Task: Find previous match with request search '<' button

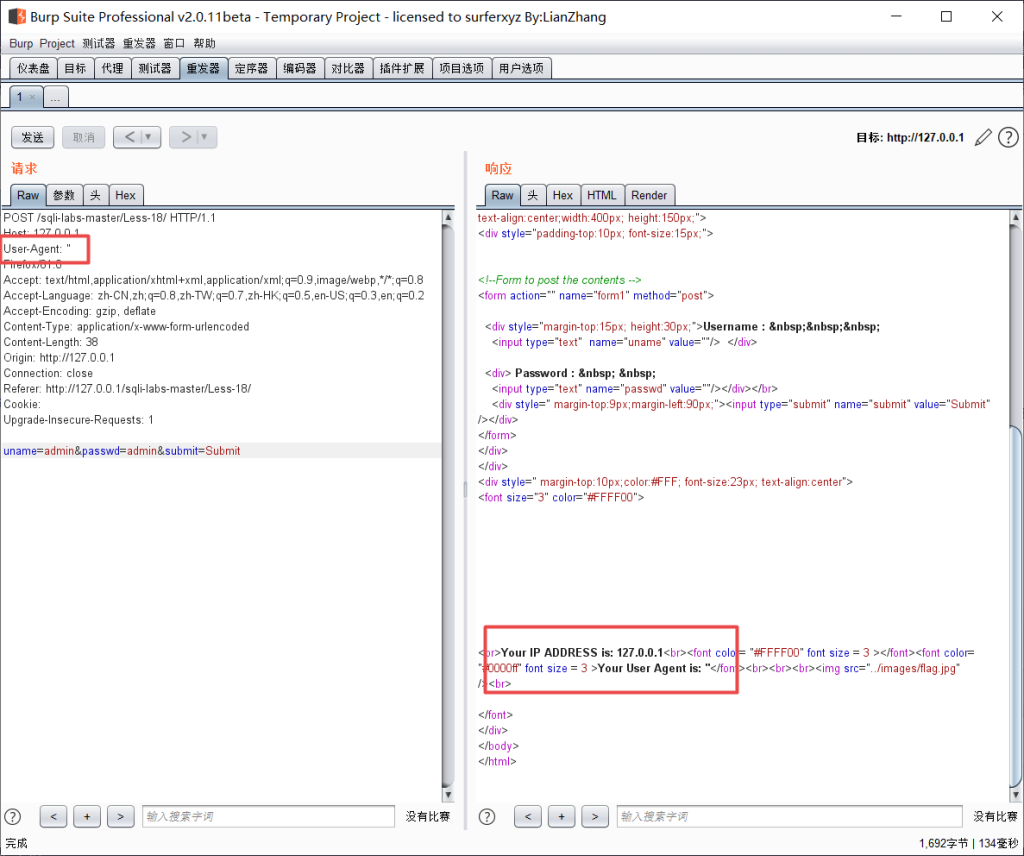Action: (54, 816)
